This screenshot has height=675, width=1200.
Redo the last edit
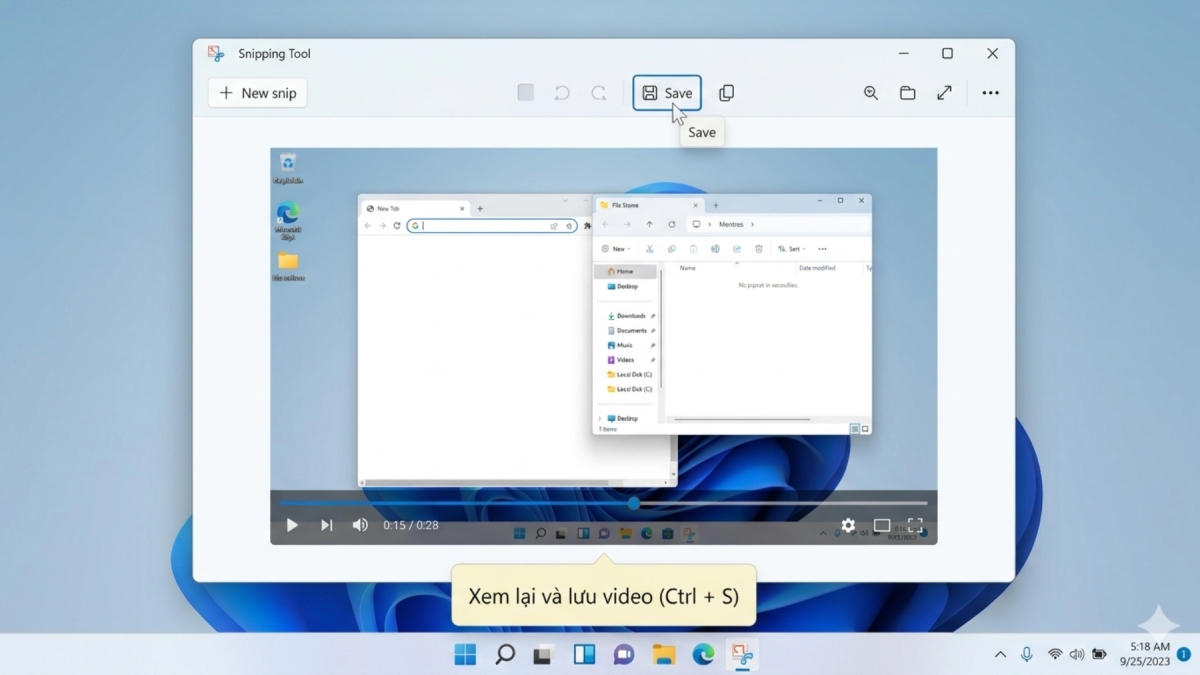click(598, 92)
